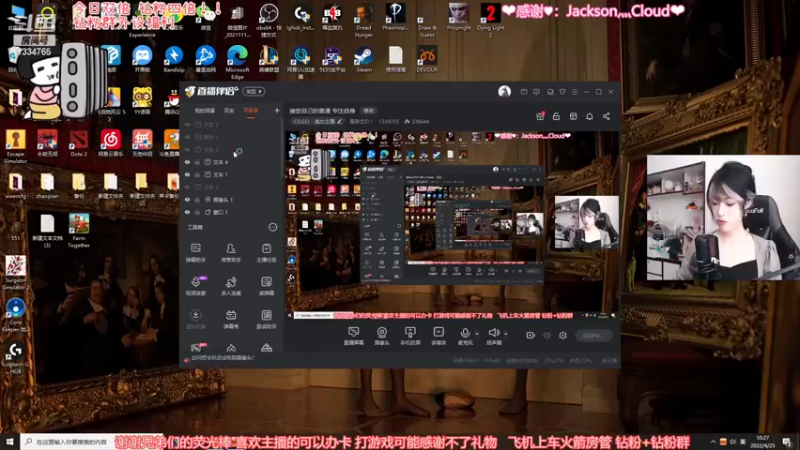The image size is (800, 450).
Task: Open the 歌词助手 tool
Action: 266,319
